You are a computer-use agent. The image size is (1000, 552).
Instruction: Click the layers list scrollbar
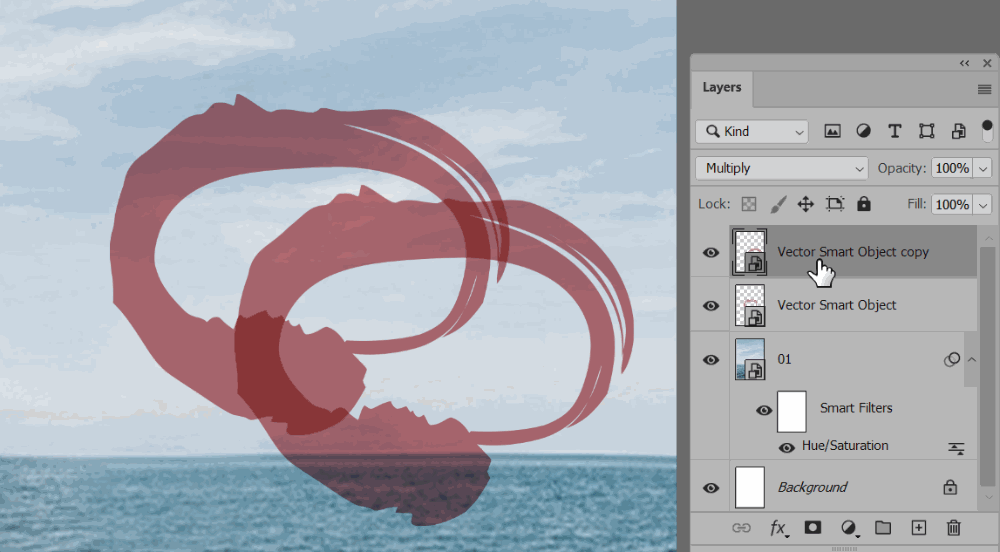click(x=987, y=366)
